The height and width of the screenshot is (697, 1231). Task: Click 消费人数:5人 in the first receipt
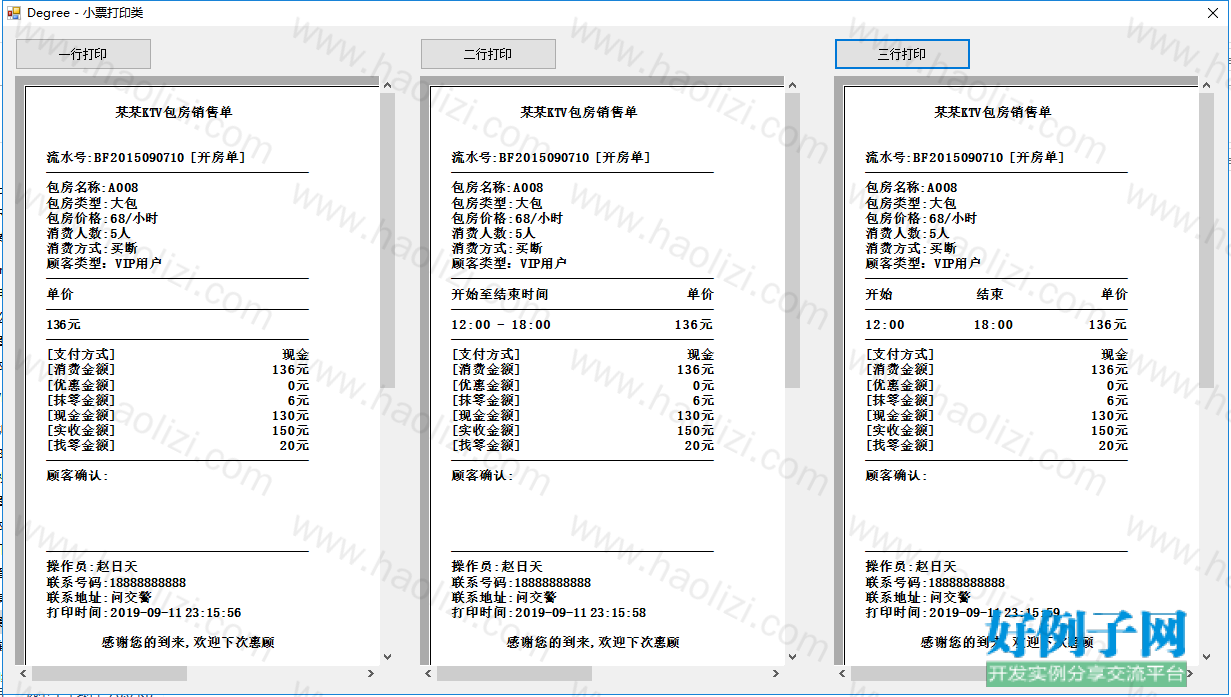tap(88, 233)
